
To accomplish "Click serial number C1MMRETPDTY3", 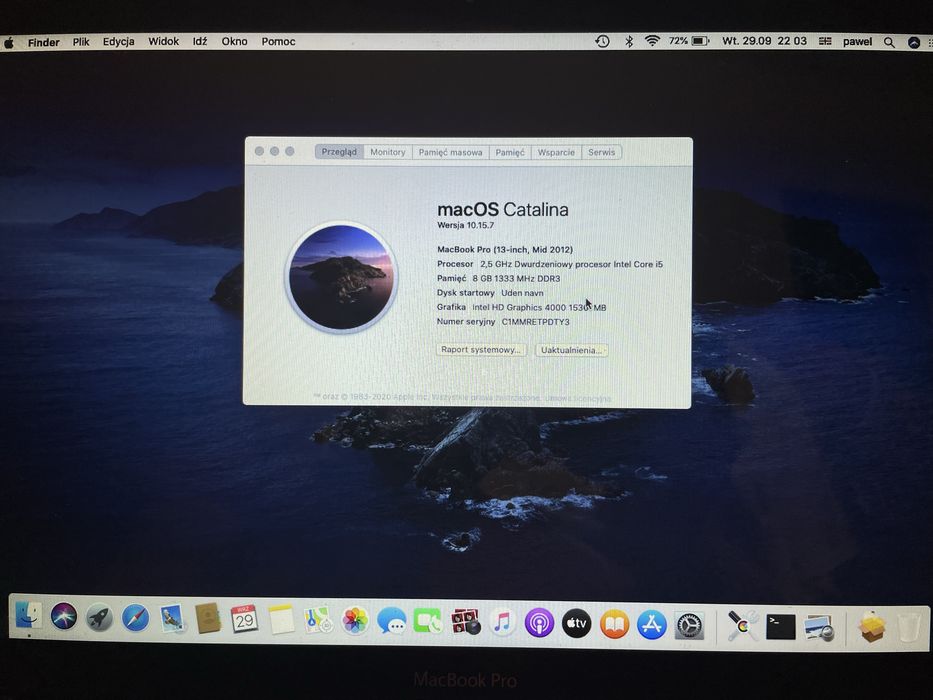I will [536, 321].
